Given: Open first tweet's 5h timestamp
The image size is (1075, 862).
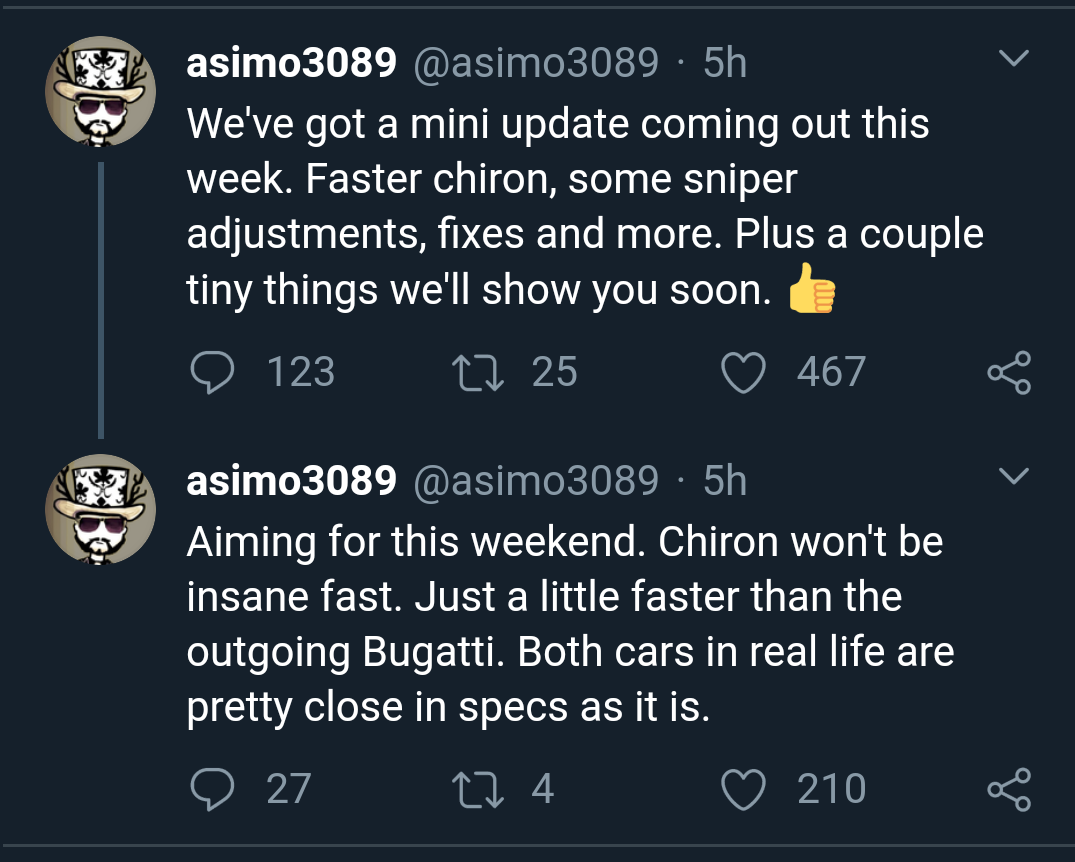Looking at the screenshot, I should point(725,64).
